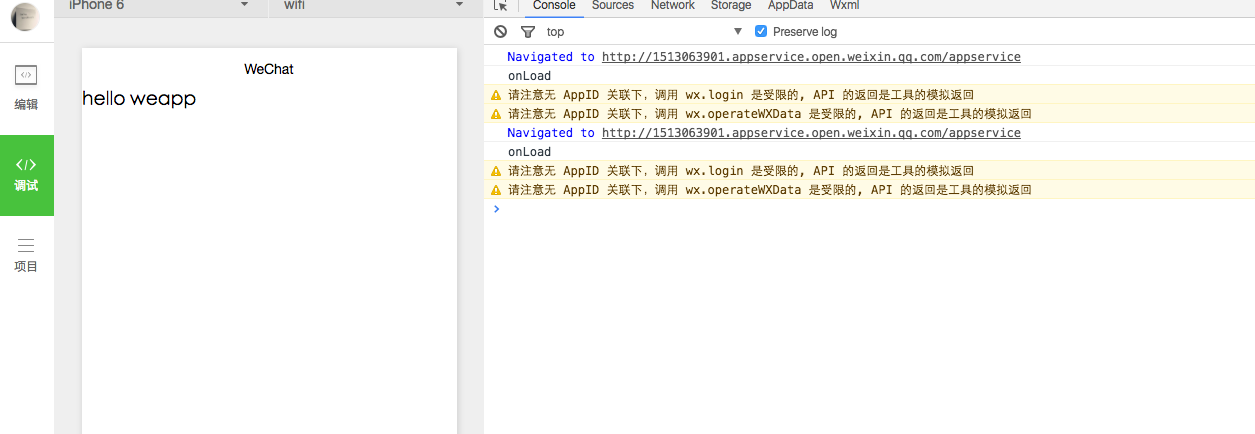Go to the AppData tab
This screenshot has width=1255, height=434.
pyautogui.click(x=790, y=5)
